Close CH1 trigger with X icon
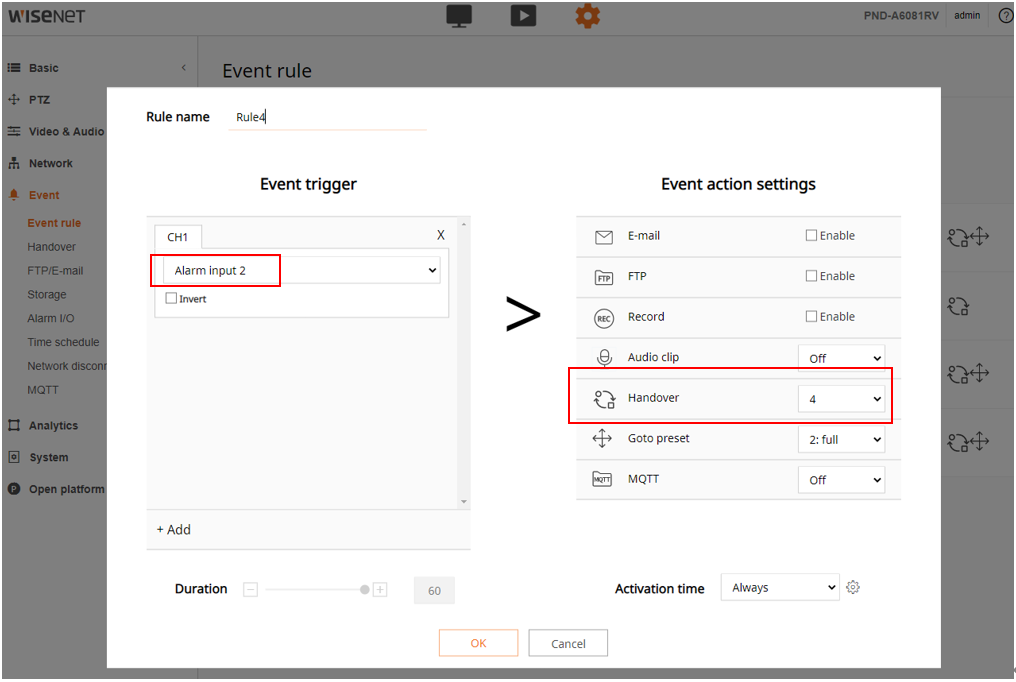The width and height of the screenshot is (1016, 682). coord(441,235)
